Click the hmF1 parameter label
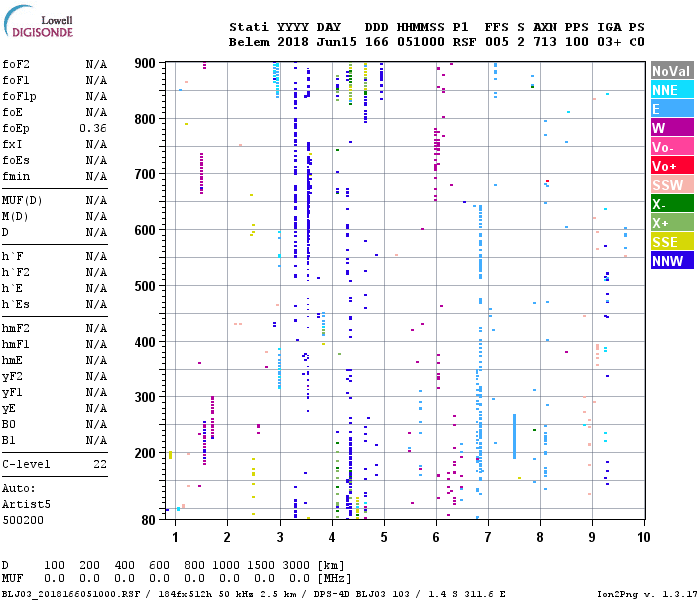The image size is (700, 600). click(x=16, y=345)
